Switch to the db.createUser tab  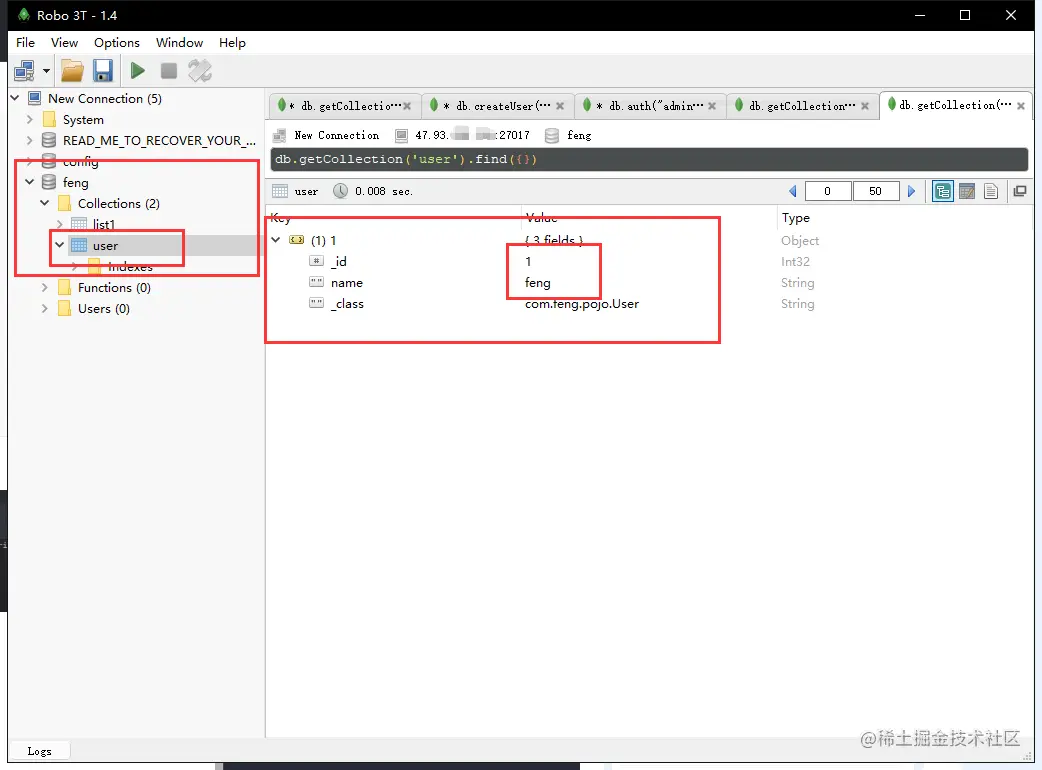coord(496,106)
